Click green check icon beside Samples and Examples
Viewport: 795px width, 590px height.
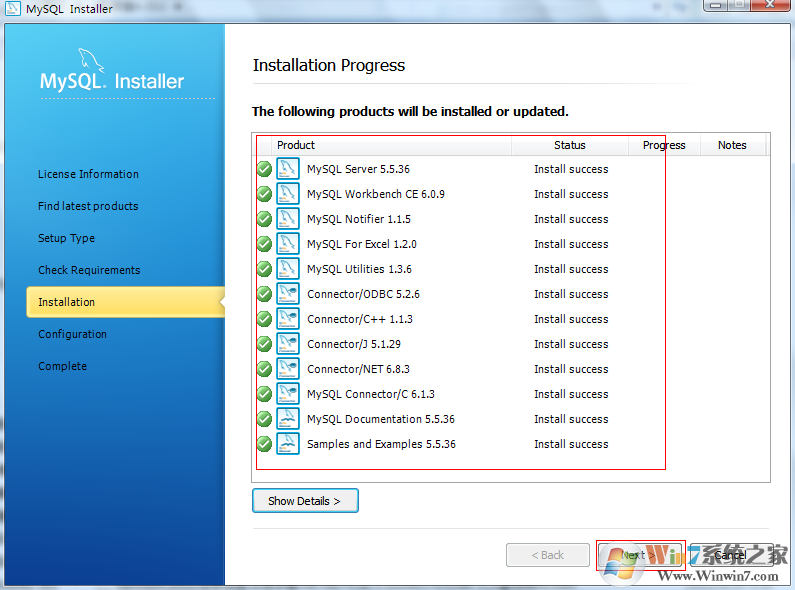(x=264, y=444)
